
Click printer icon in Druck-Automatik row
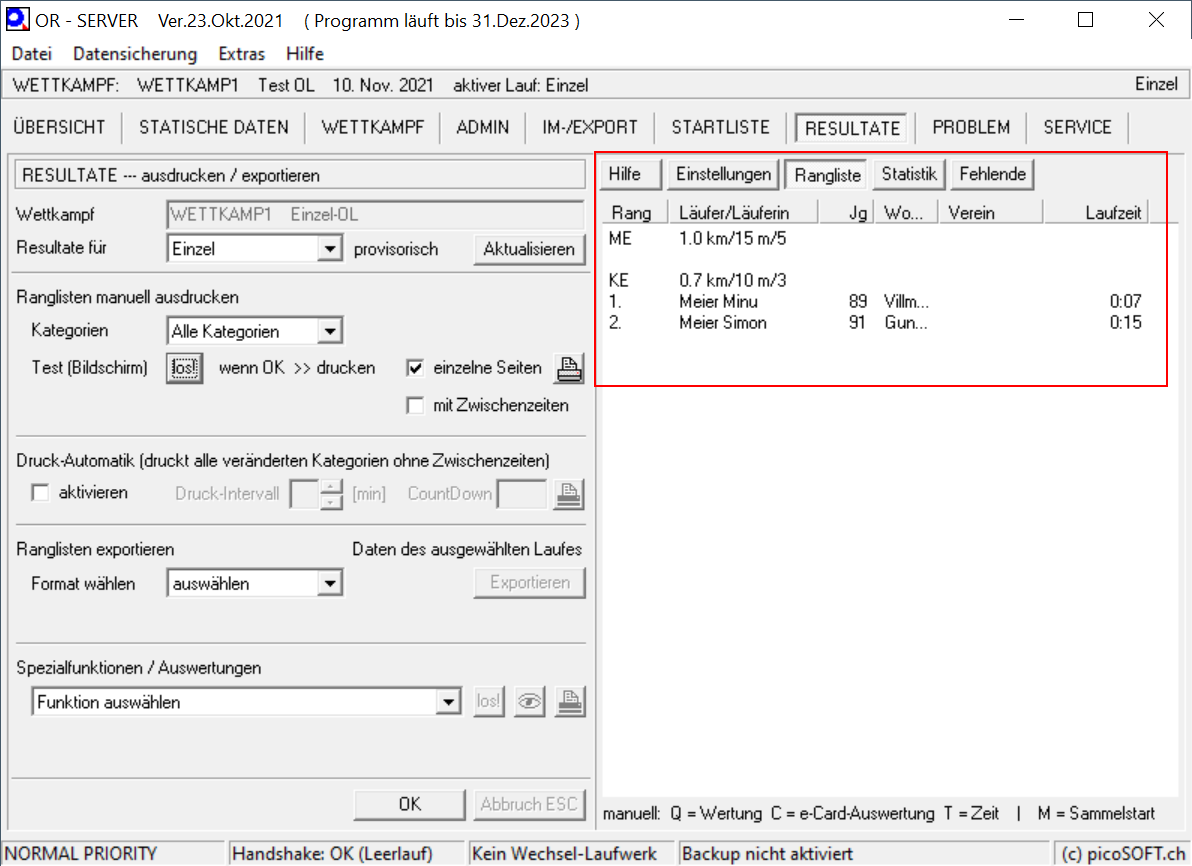[x=569, y=494]
